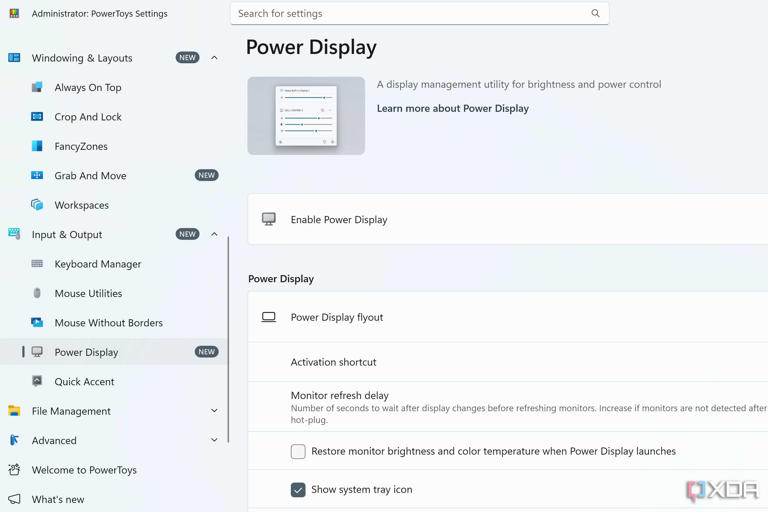Click the Power Display monitor icon in sidebar
This screenshot has width=768, height=512.
(x=37, y=352)
